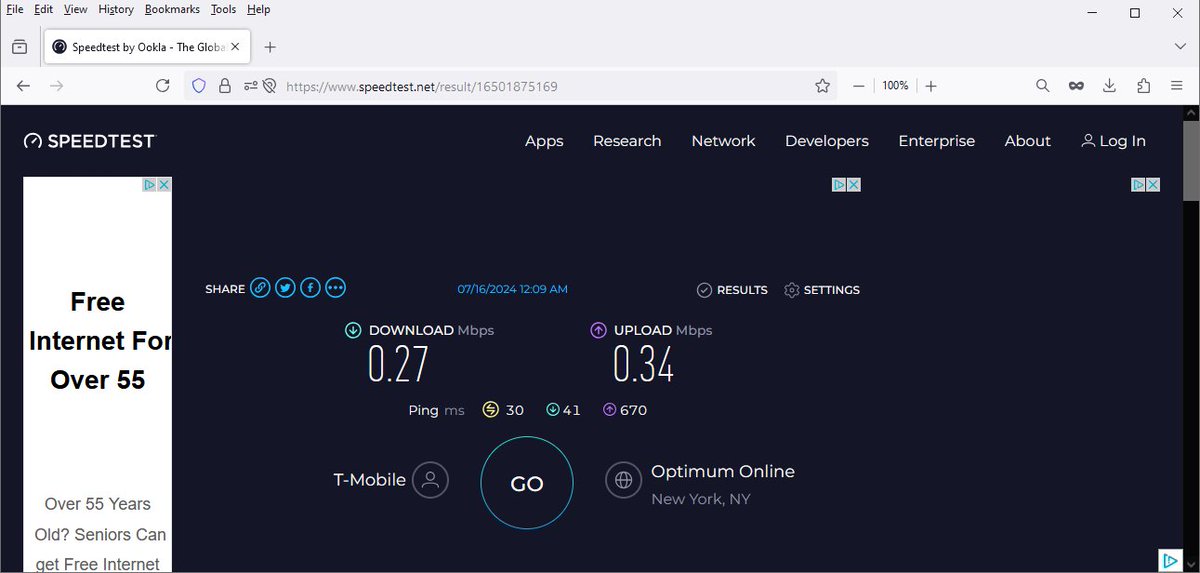Viewport: 1200px width, 573px height.
Task: Click download speed value 0.27
Action: (398, 364)
